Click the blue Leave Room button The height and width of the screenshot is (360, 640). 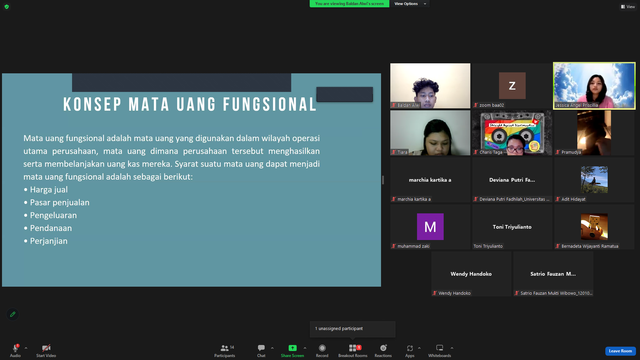tap(620, 351)
